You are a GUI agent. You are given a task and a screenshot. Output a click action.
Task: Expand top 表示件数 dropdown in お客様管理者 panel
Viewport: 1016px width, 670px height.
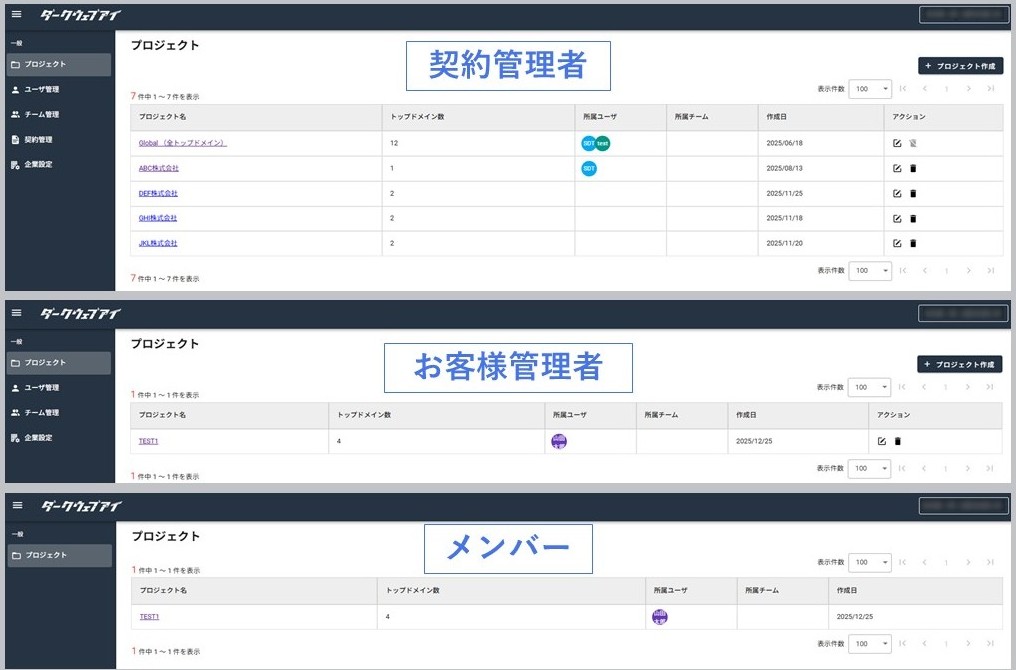click(x=869, y=387)
